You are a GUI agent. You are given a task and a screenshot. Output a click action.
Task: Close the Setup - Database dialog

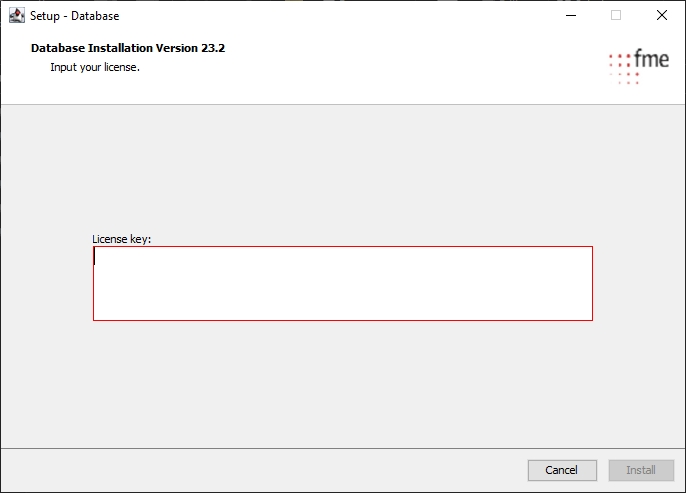pos(662,15)
